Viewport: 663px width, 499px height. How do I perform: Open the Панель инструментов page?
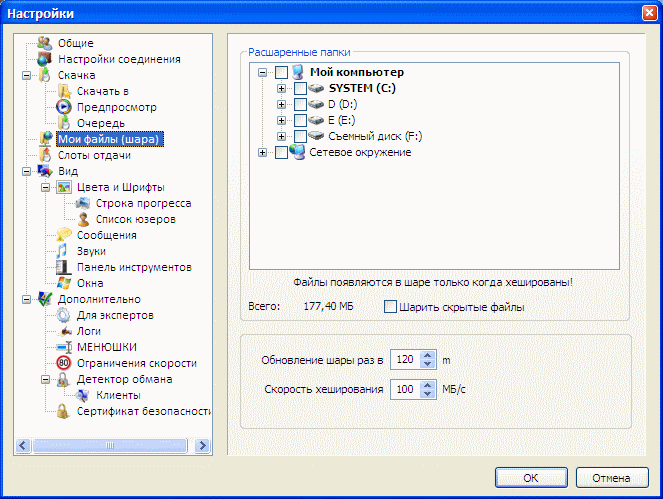134,267
